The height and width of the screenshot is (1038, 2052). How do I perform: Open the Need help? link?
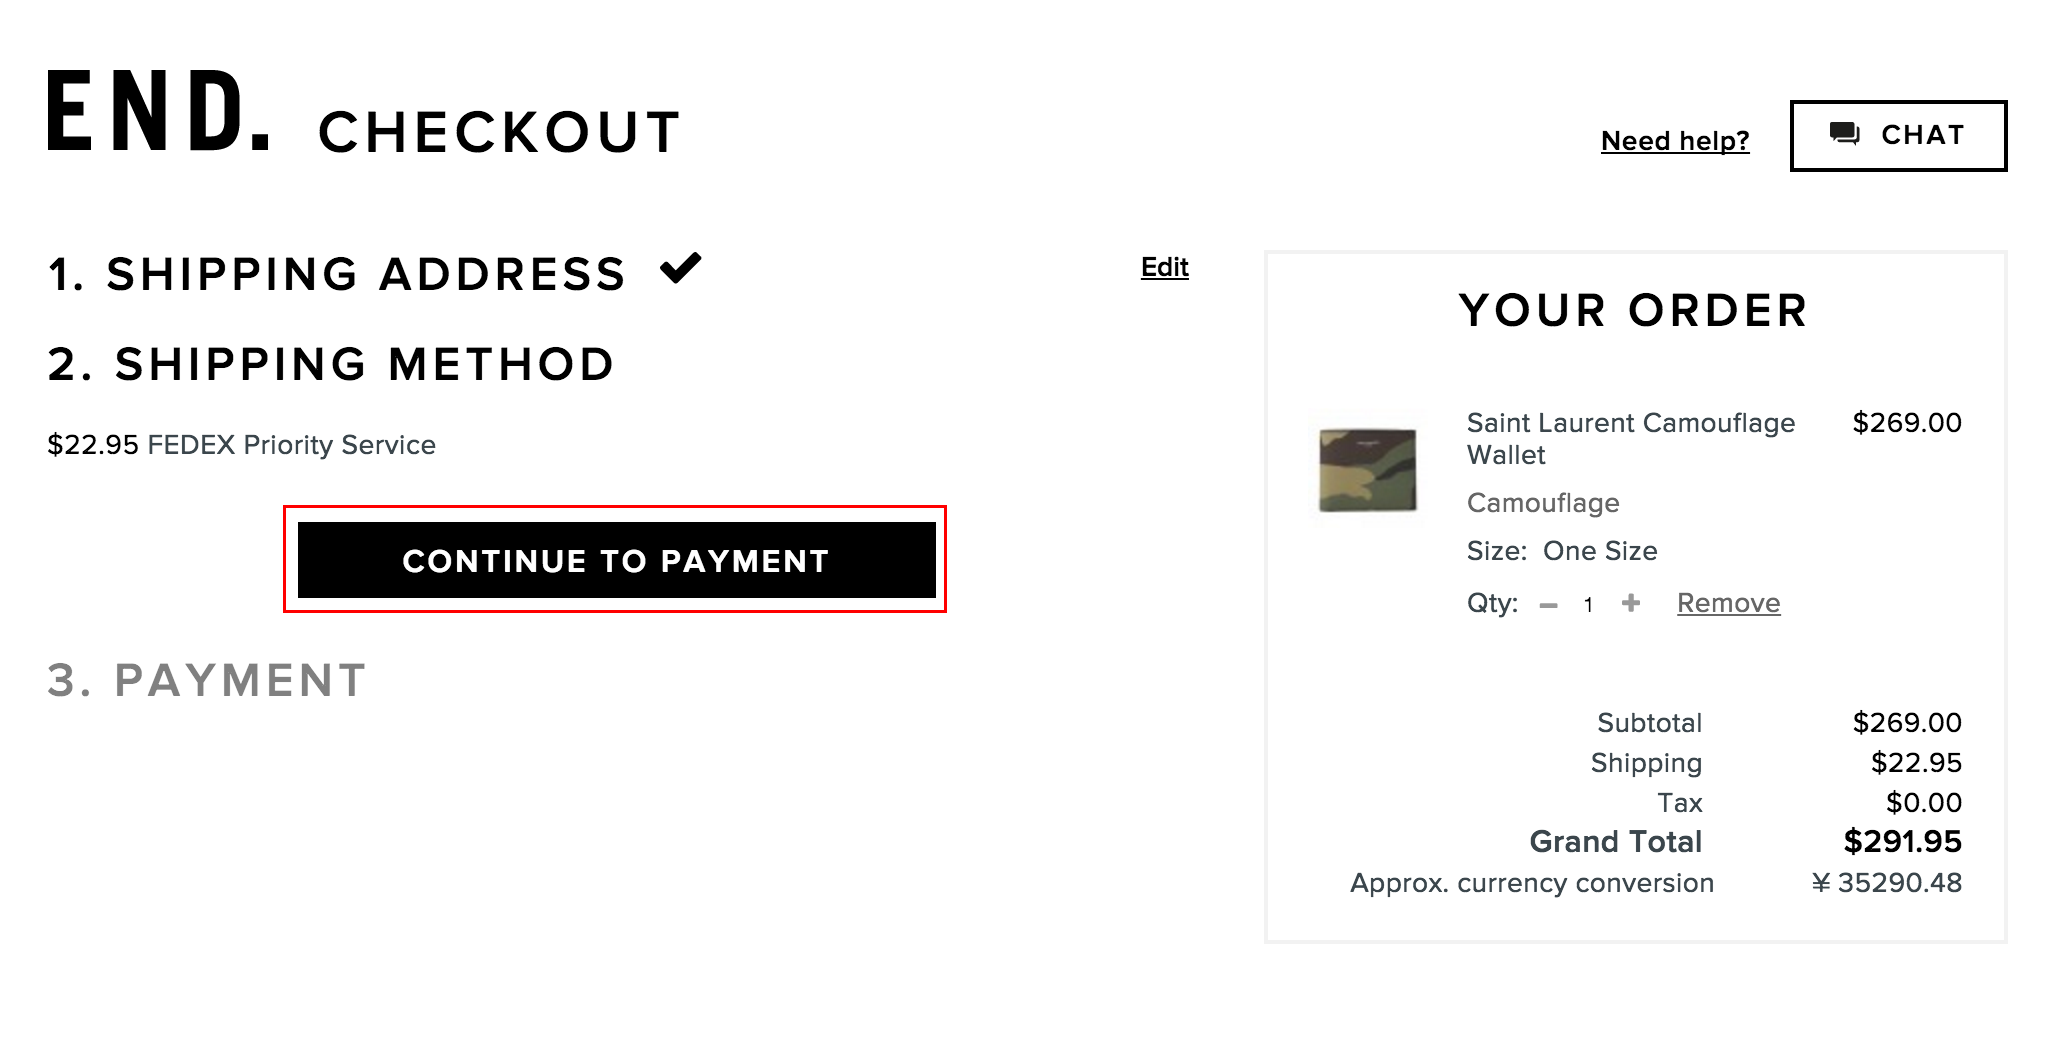1675,141
